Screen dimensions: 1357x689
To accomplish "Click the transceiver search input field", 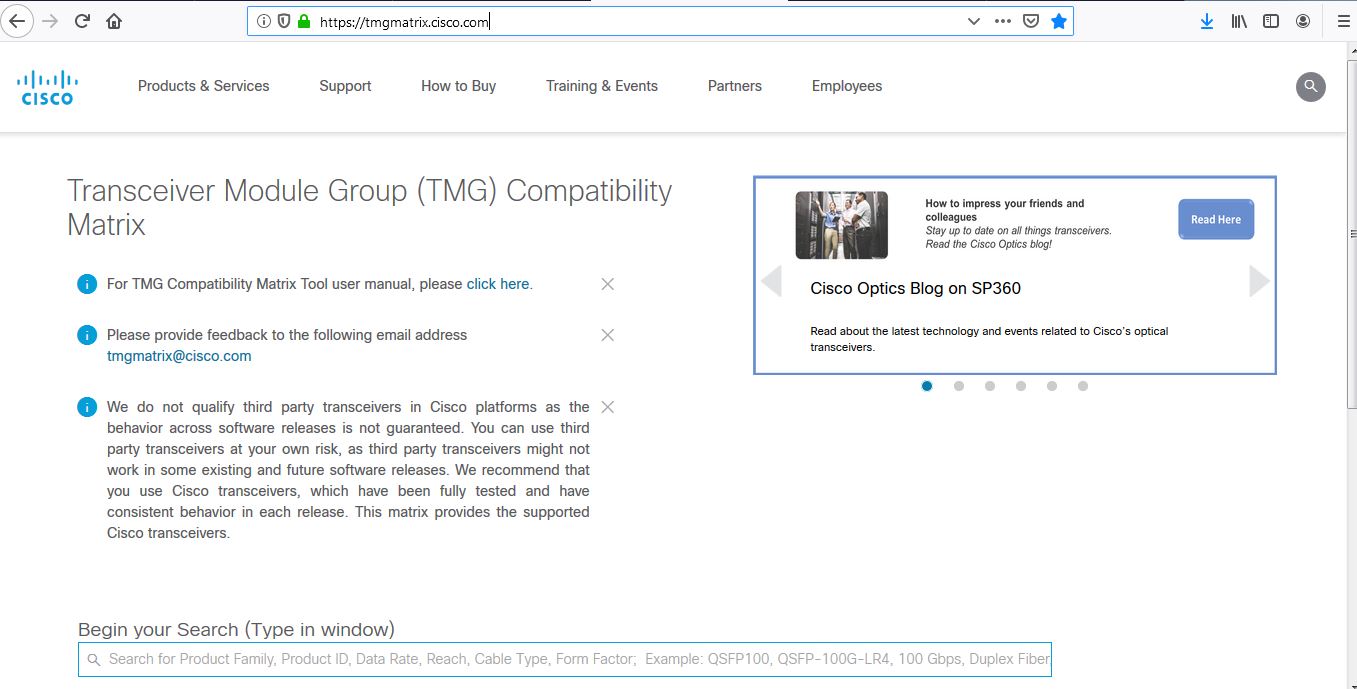I will [565, 659].
